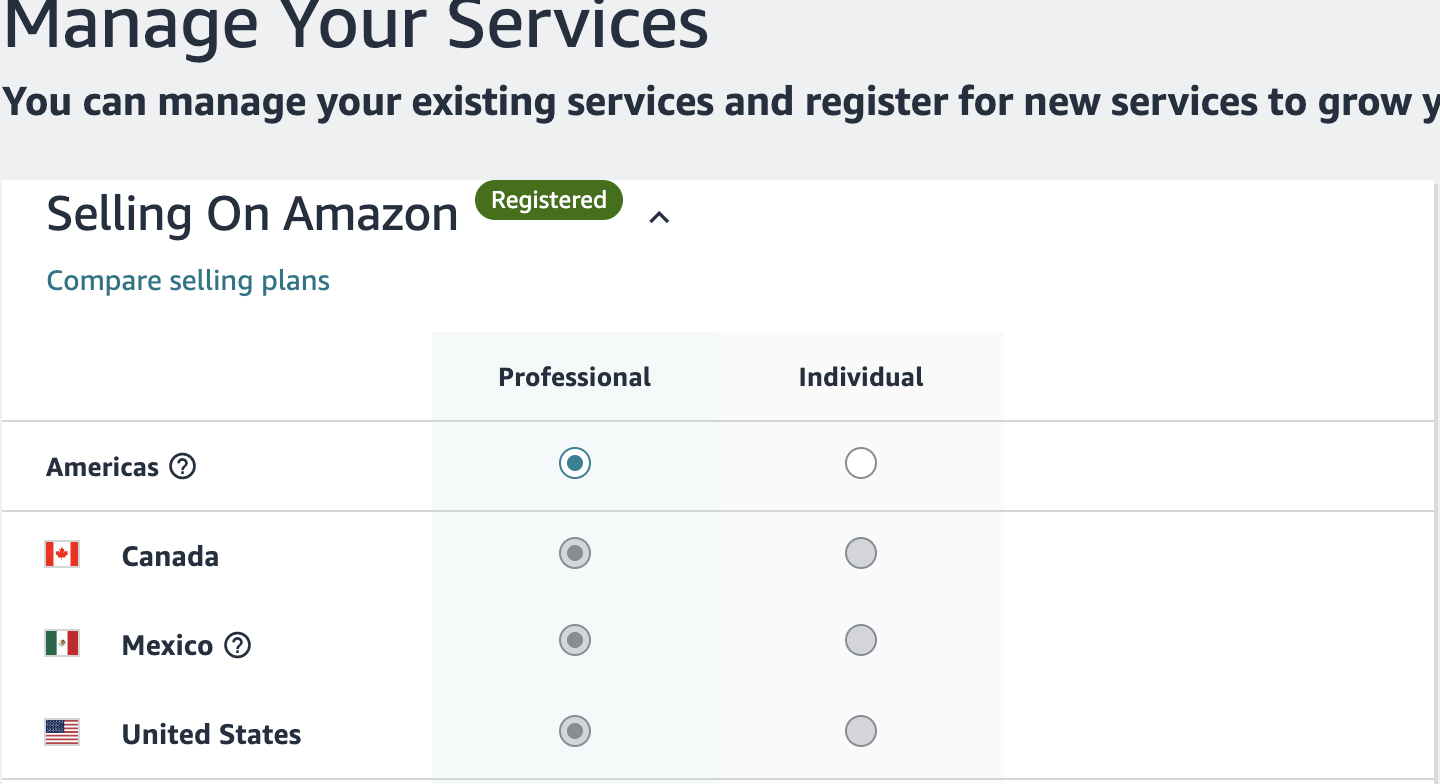Click the Professional column header

point(574,377)
